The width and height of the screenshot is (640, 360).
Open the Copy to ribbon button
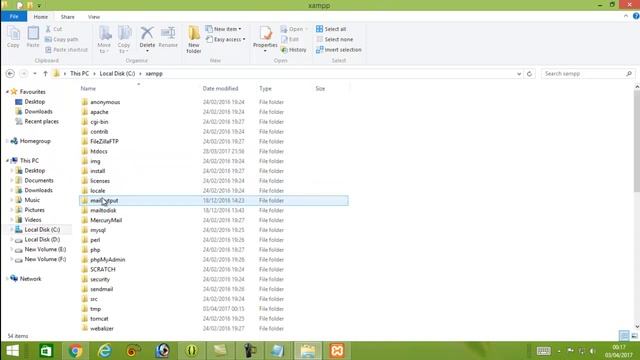[x=124, y=39]
